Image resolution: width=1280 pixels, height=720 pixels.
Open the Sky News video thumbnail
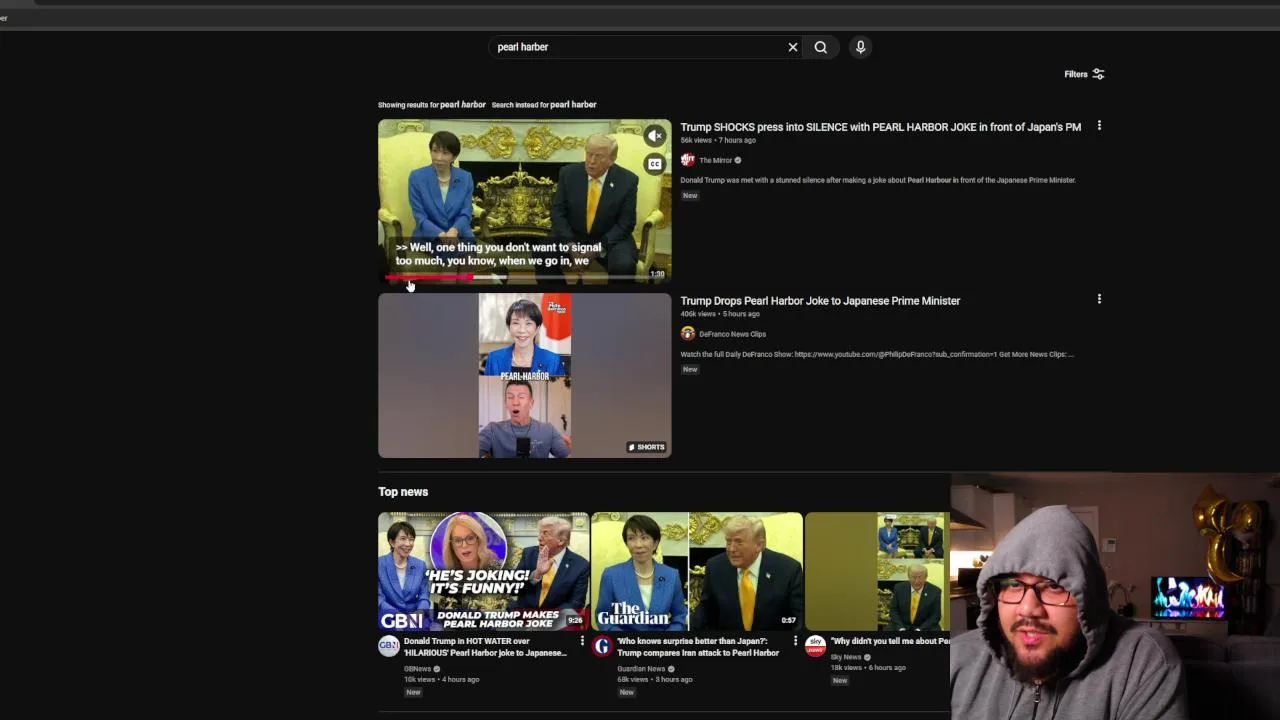point(877,571)
